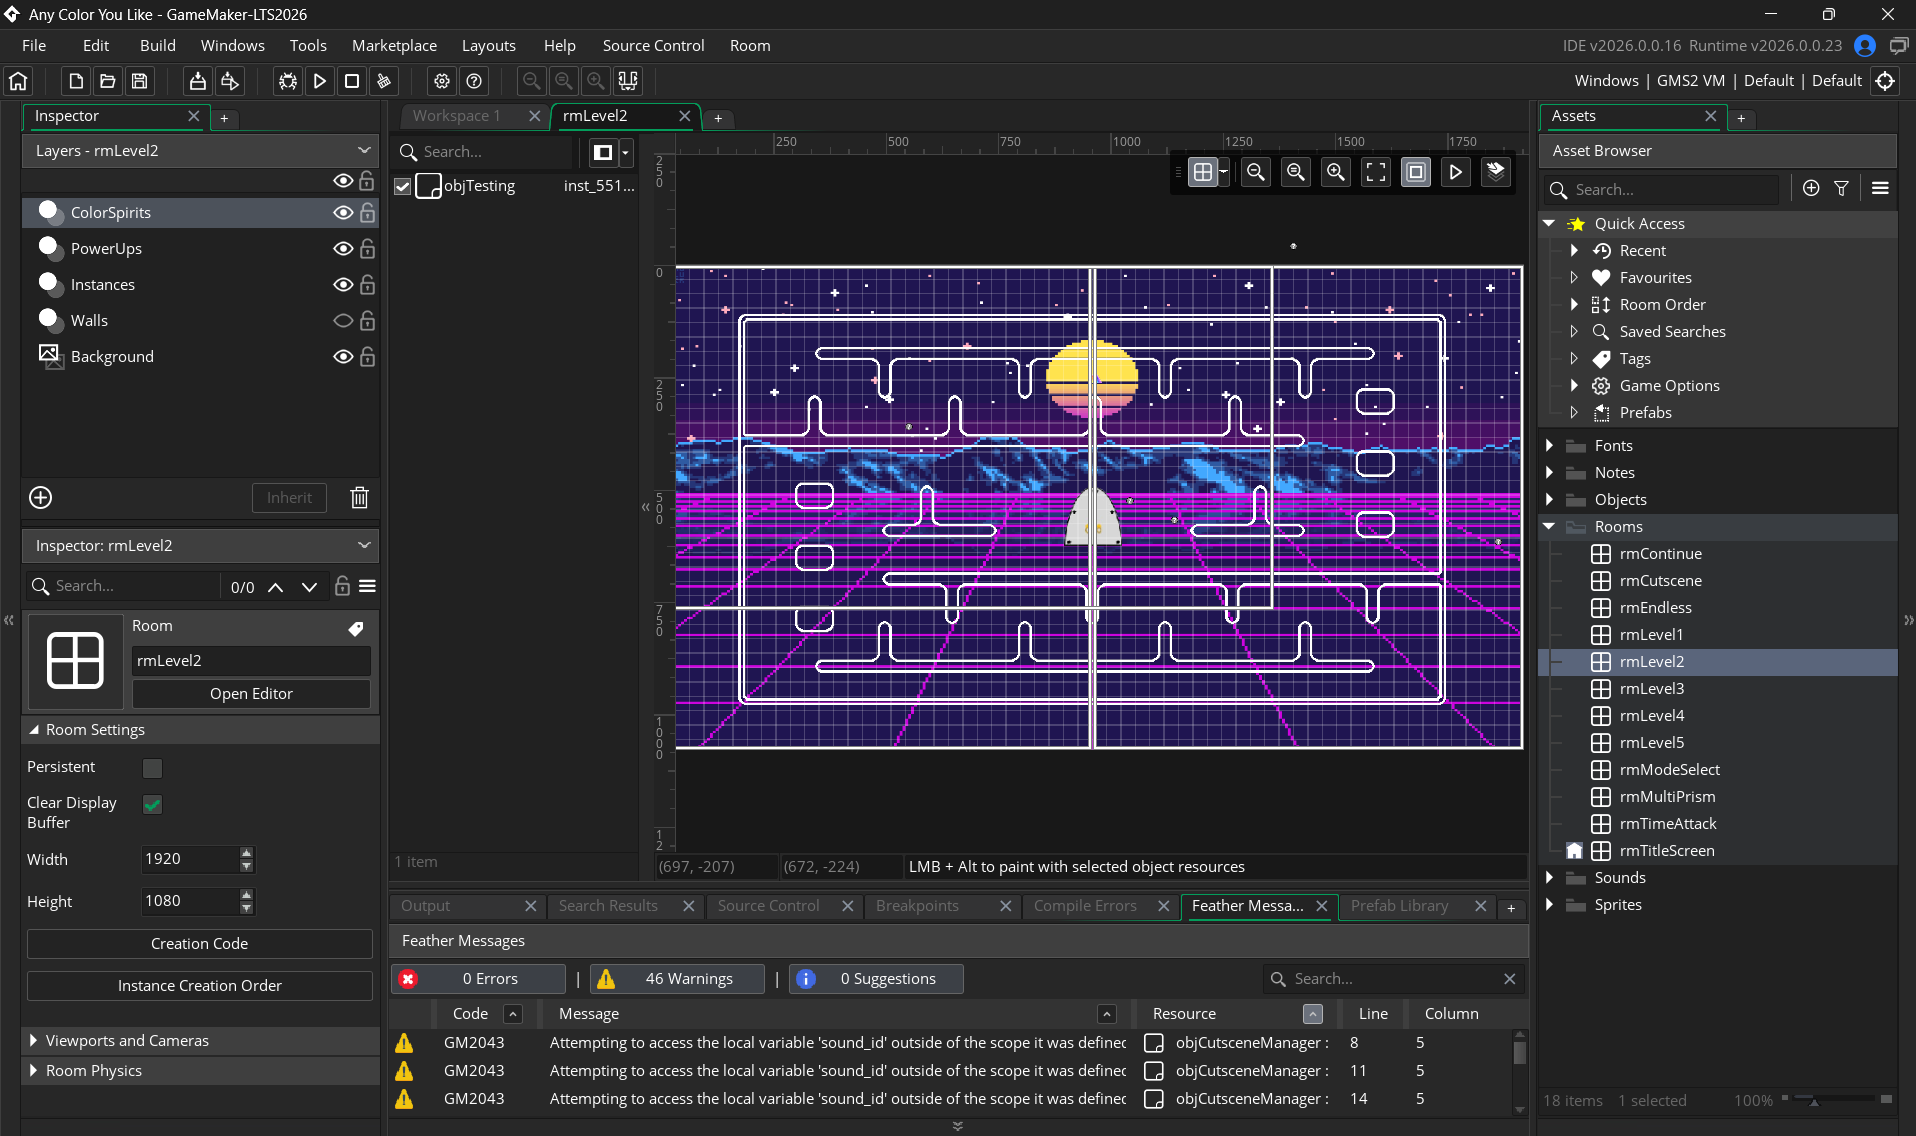Delete layer using the trash icon
Image resolution: width=1916 pixels, height=1136 pixels.
click(360, 497)
